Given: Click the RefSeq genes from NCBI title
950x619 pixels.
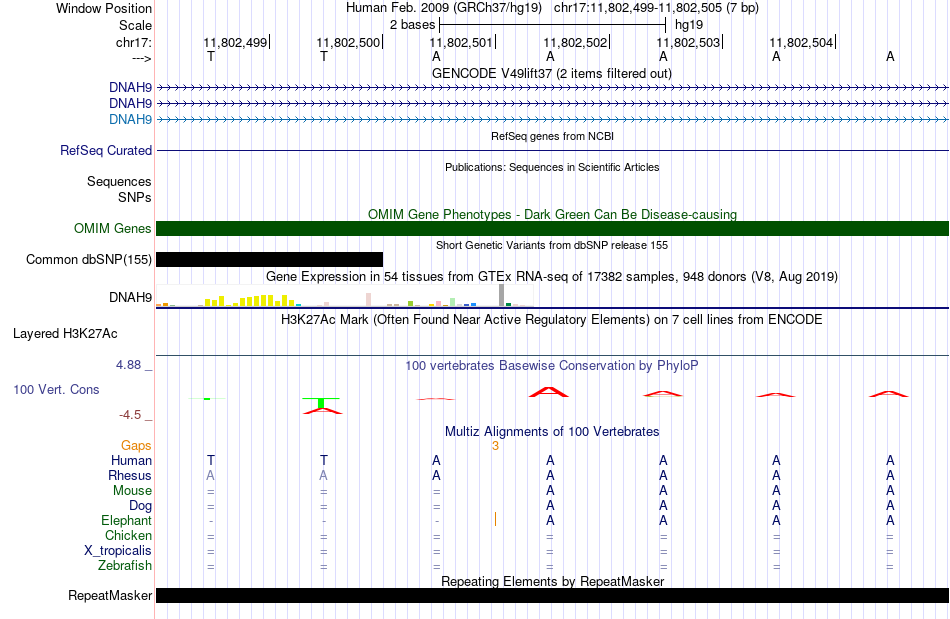Looking at the screenshot, I should [552, 136].
